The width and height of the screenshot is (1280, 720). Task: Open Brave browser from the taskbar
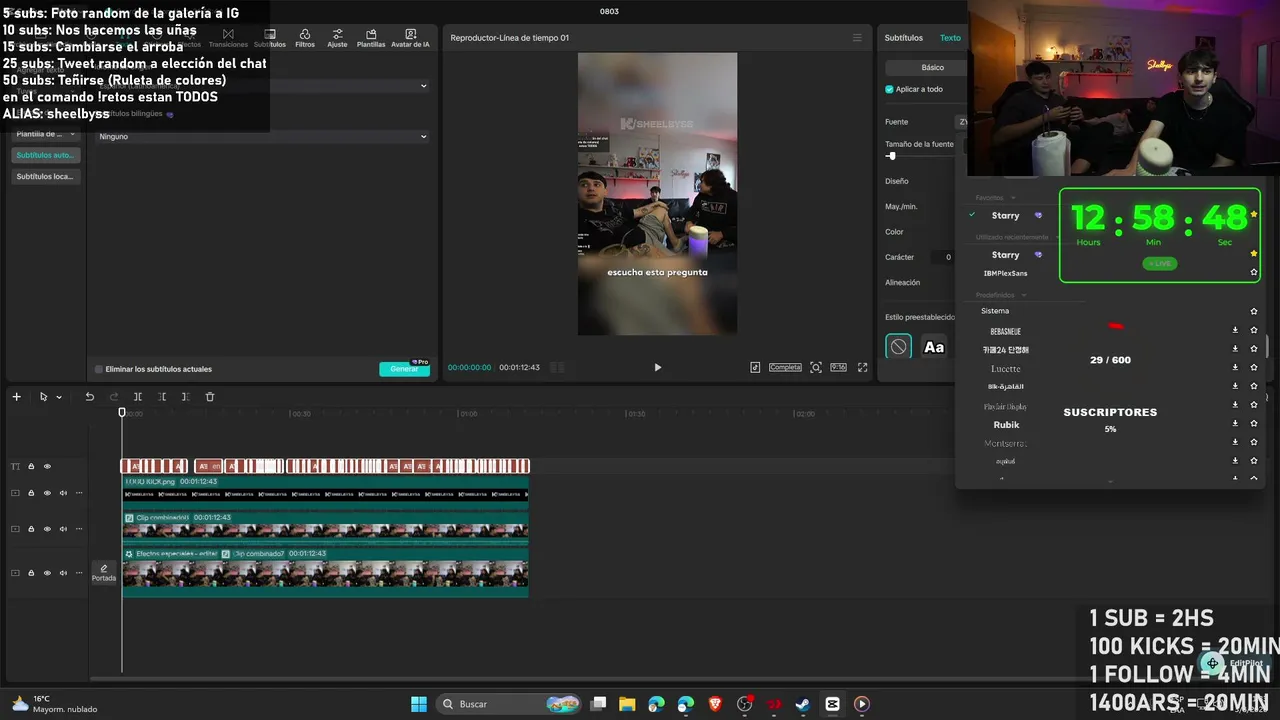point(715,704)
